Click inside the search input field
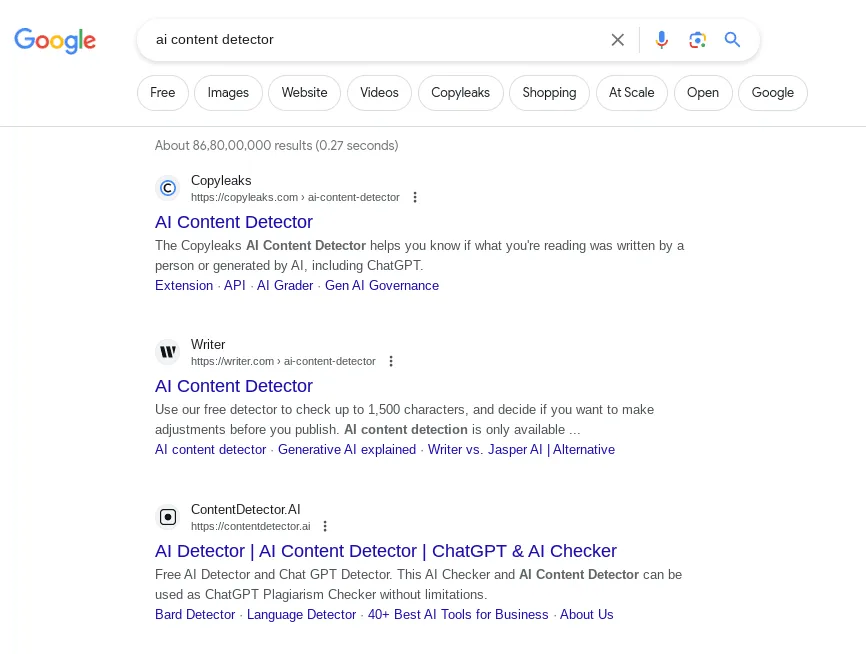 (x=380, y=40)
